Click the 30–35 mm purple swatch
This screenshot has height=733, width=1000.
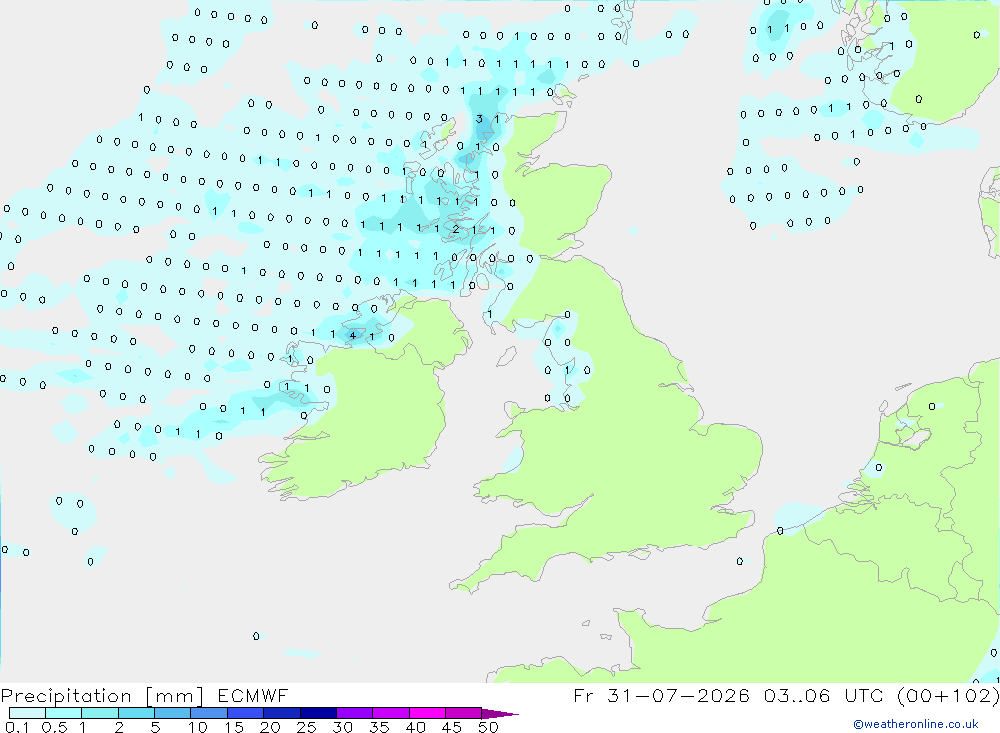click(355, 713)
